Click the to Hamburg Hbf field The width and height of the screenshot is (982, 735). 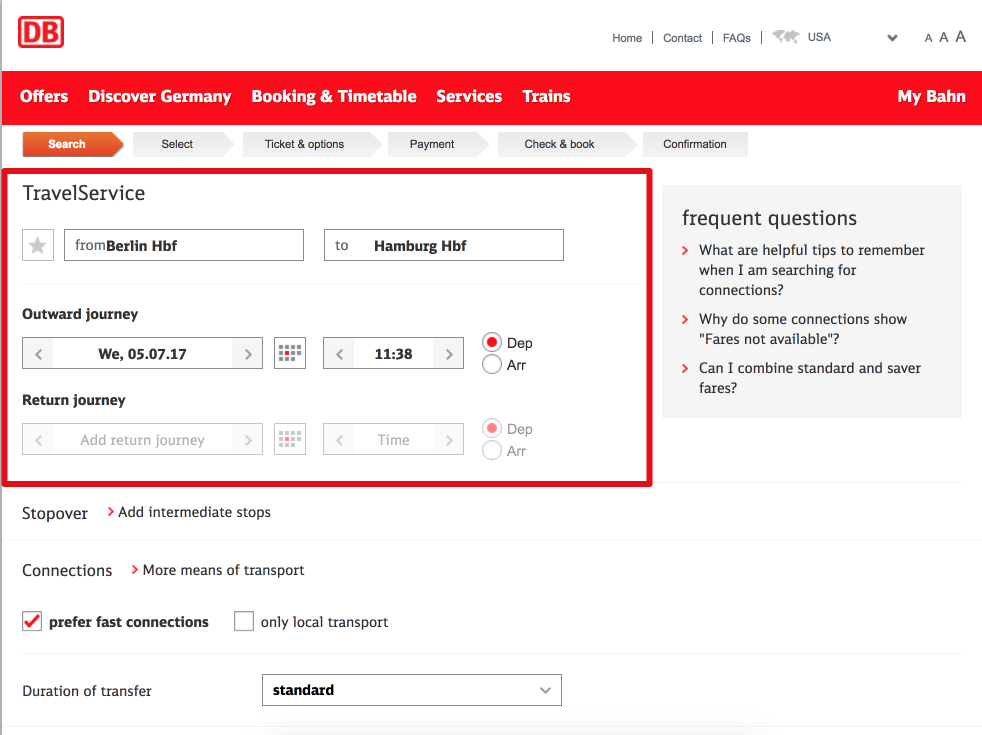pos(443,245)
